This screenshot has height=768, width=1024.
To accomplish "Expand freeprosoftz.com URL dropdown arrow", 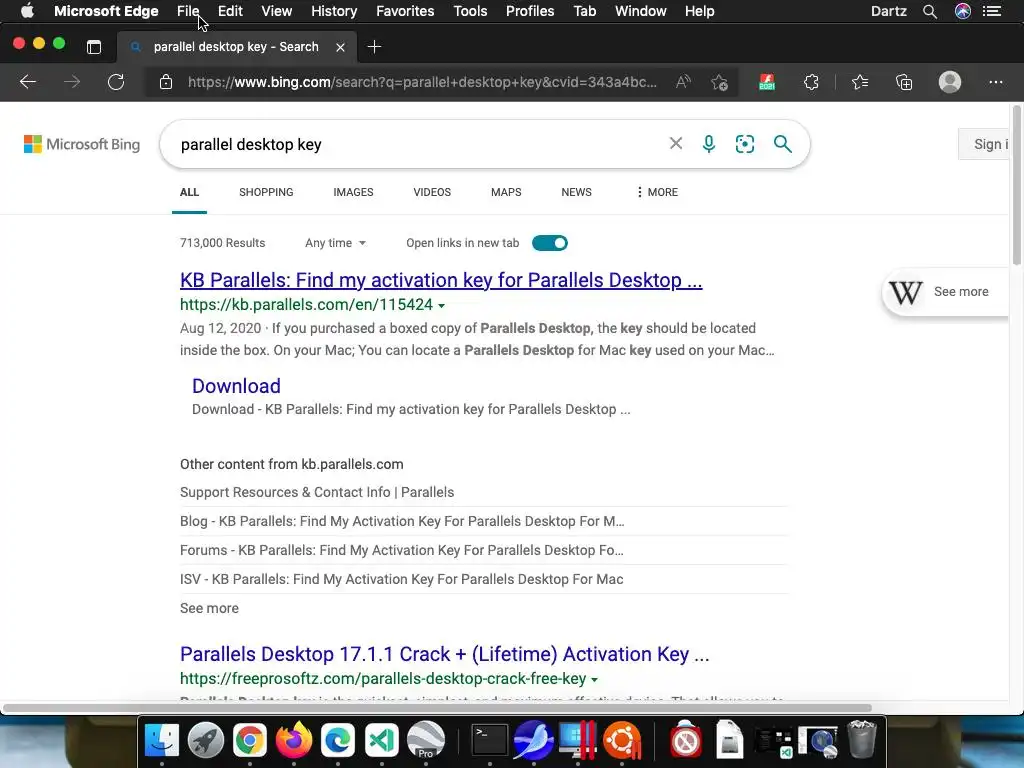I will click(x=594, y=680).
